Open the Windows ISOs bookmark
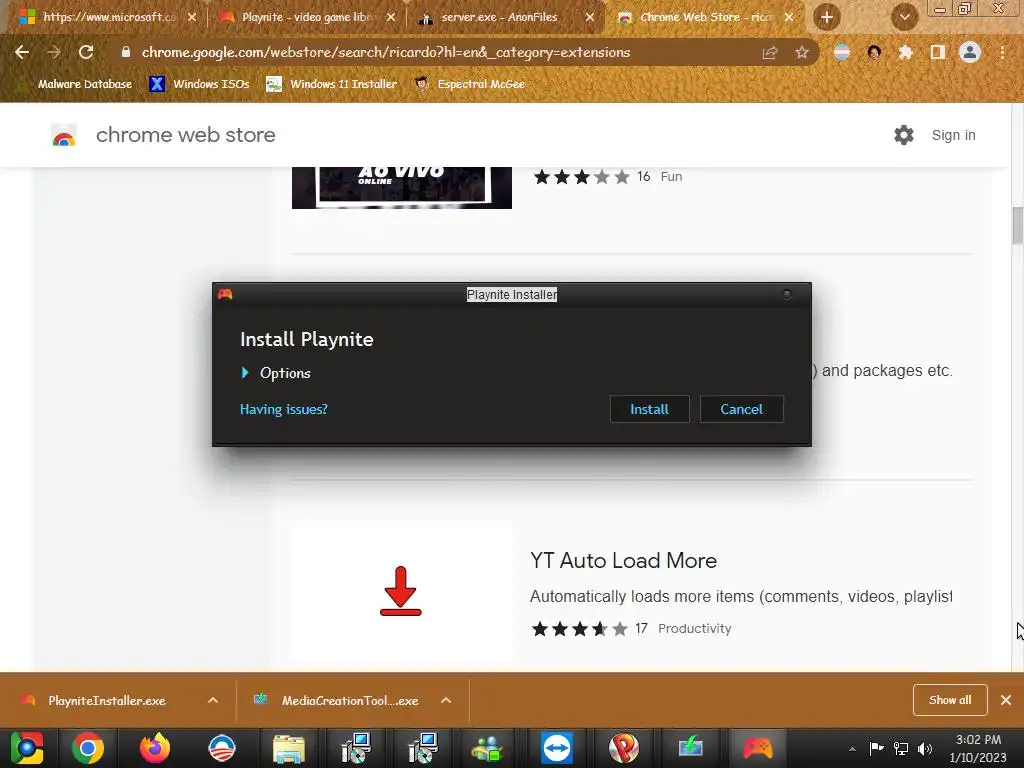1024x768 pixels. click(199, 84)
